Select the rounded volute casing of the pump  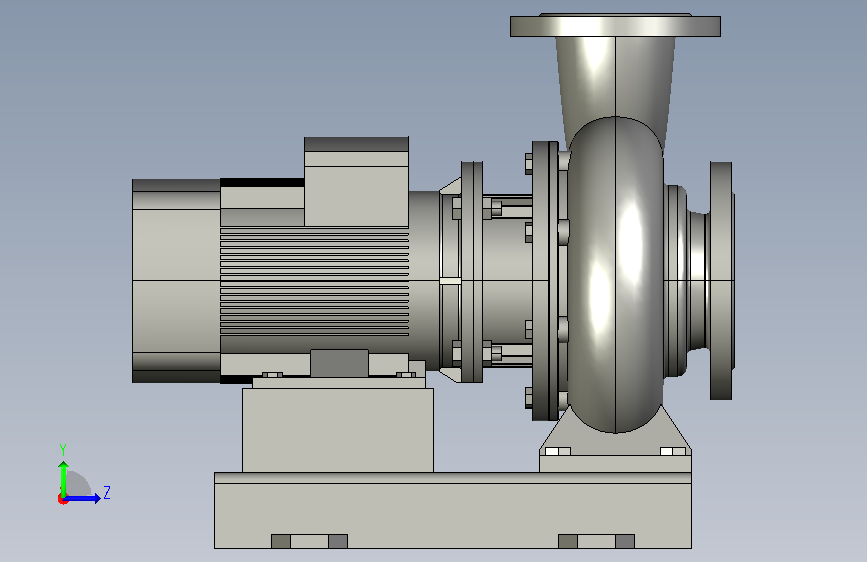tap(615, 274)
